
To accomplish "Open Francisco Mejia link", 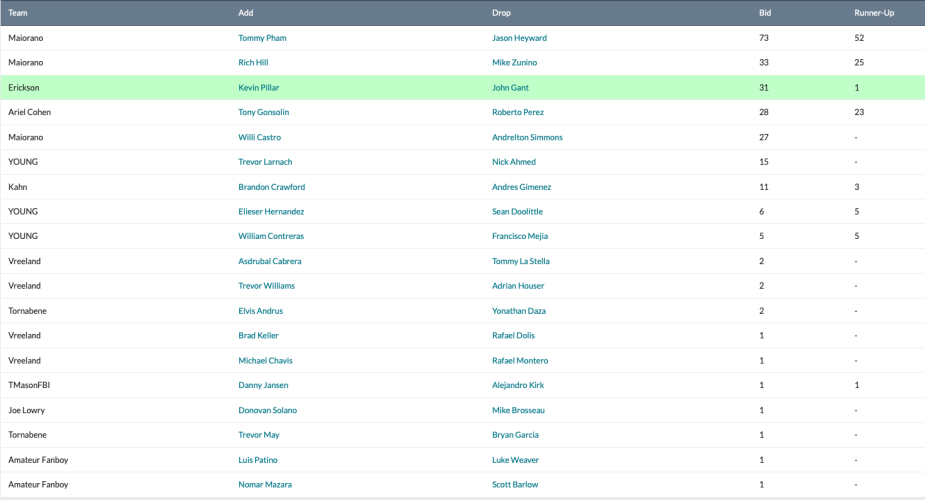I will [x=520, y=236].
